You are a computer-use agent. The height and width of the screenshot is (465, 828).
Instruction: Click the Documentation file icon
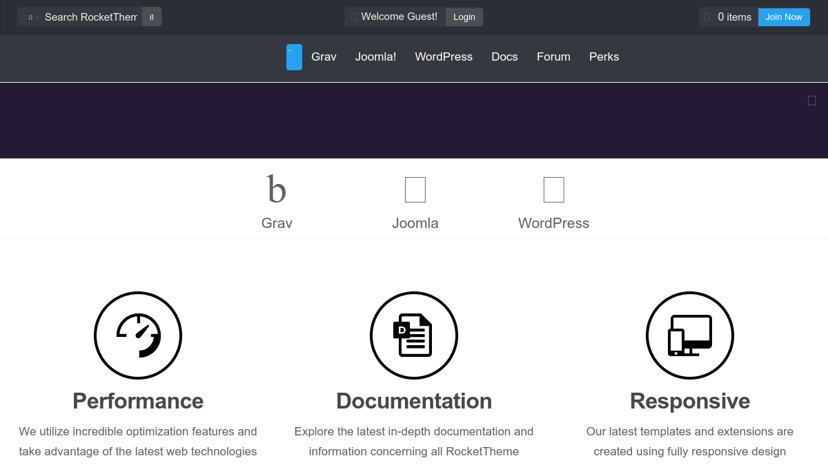414,336
